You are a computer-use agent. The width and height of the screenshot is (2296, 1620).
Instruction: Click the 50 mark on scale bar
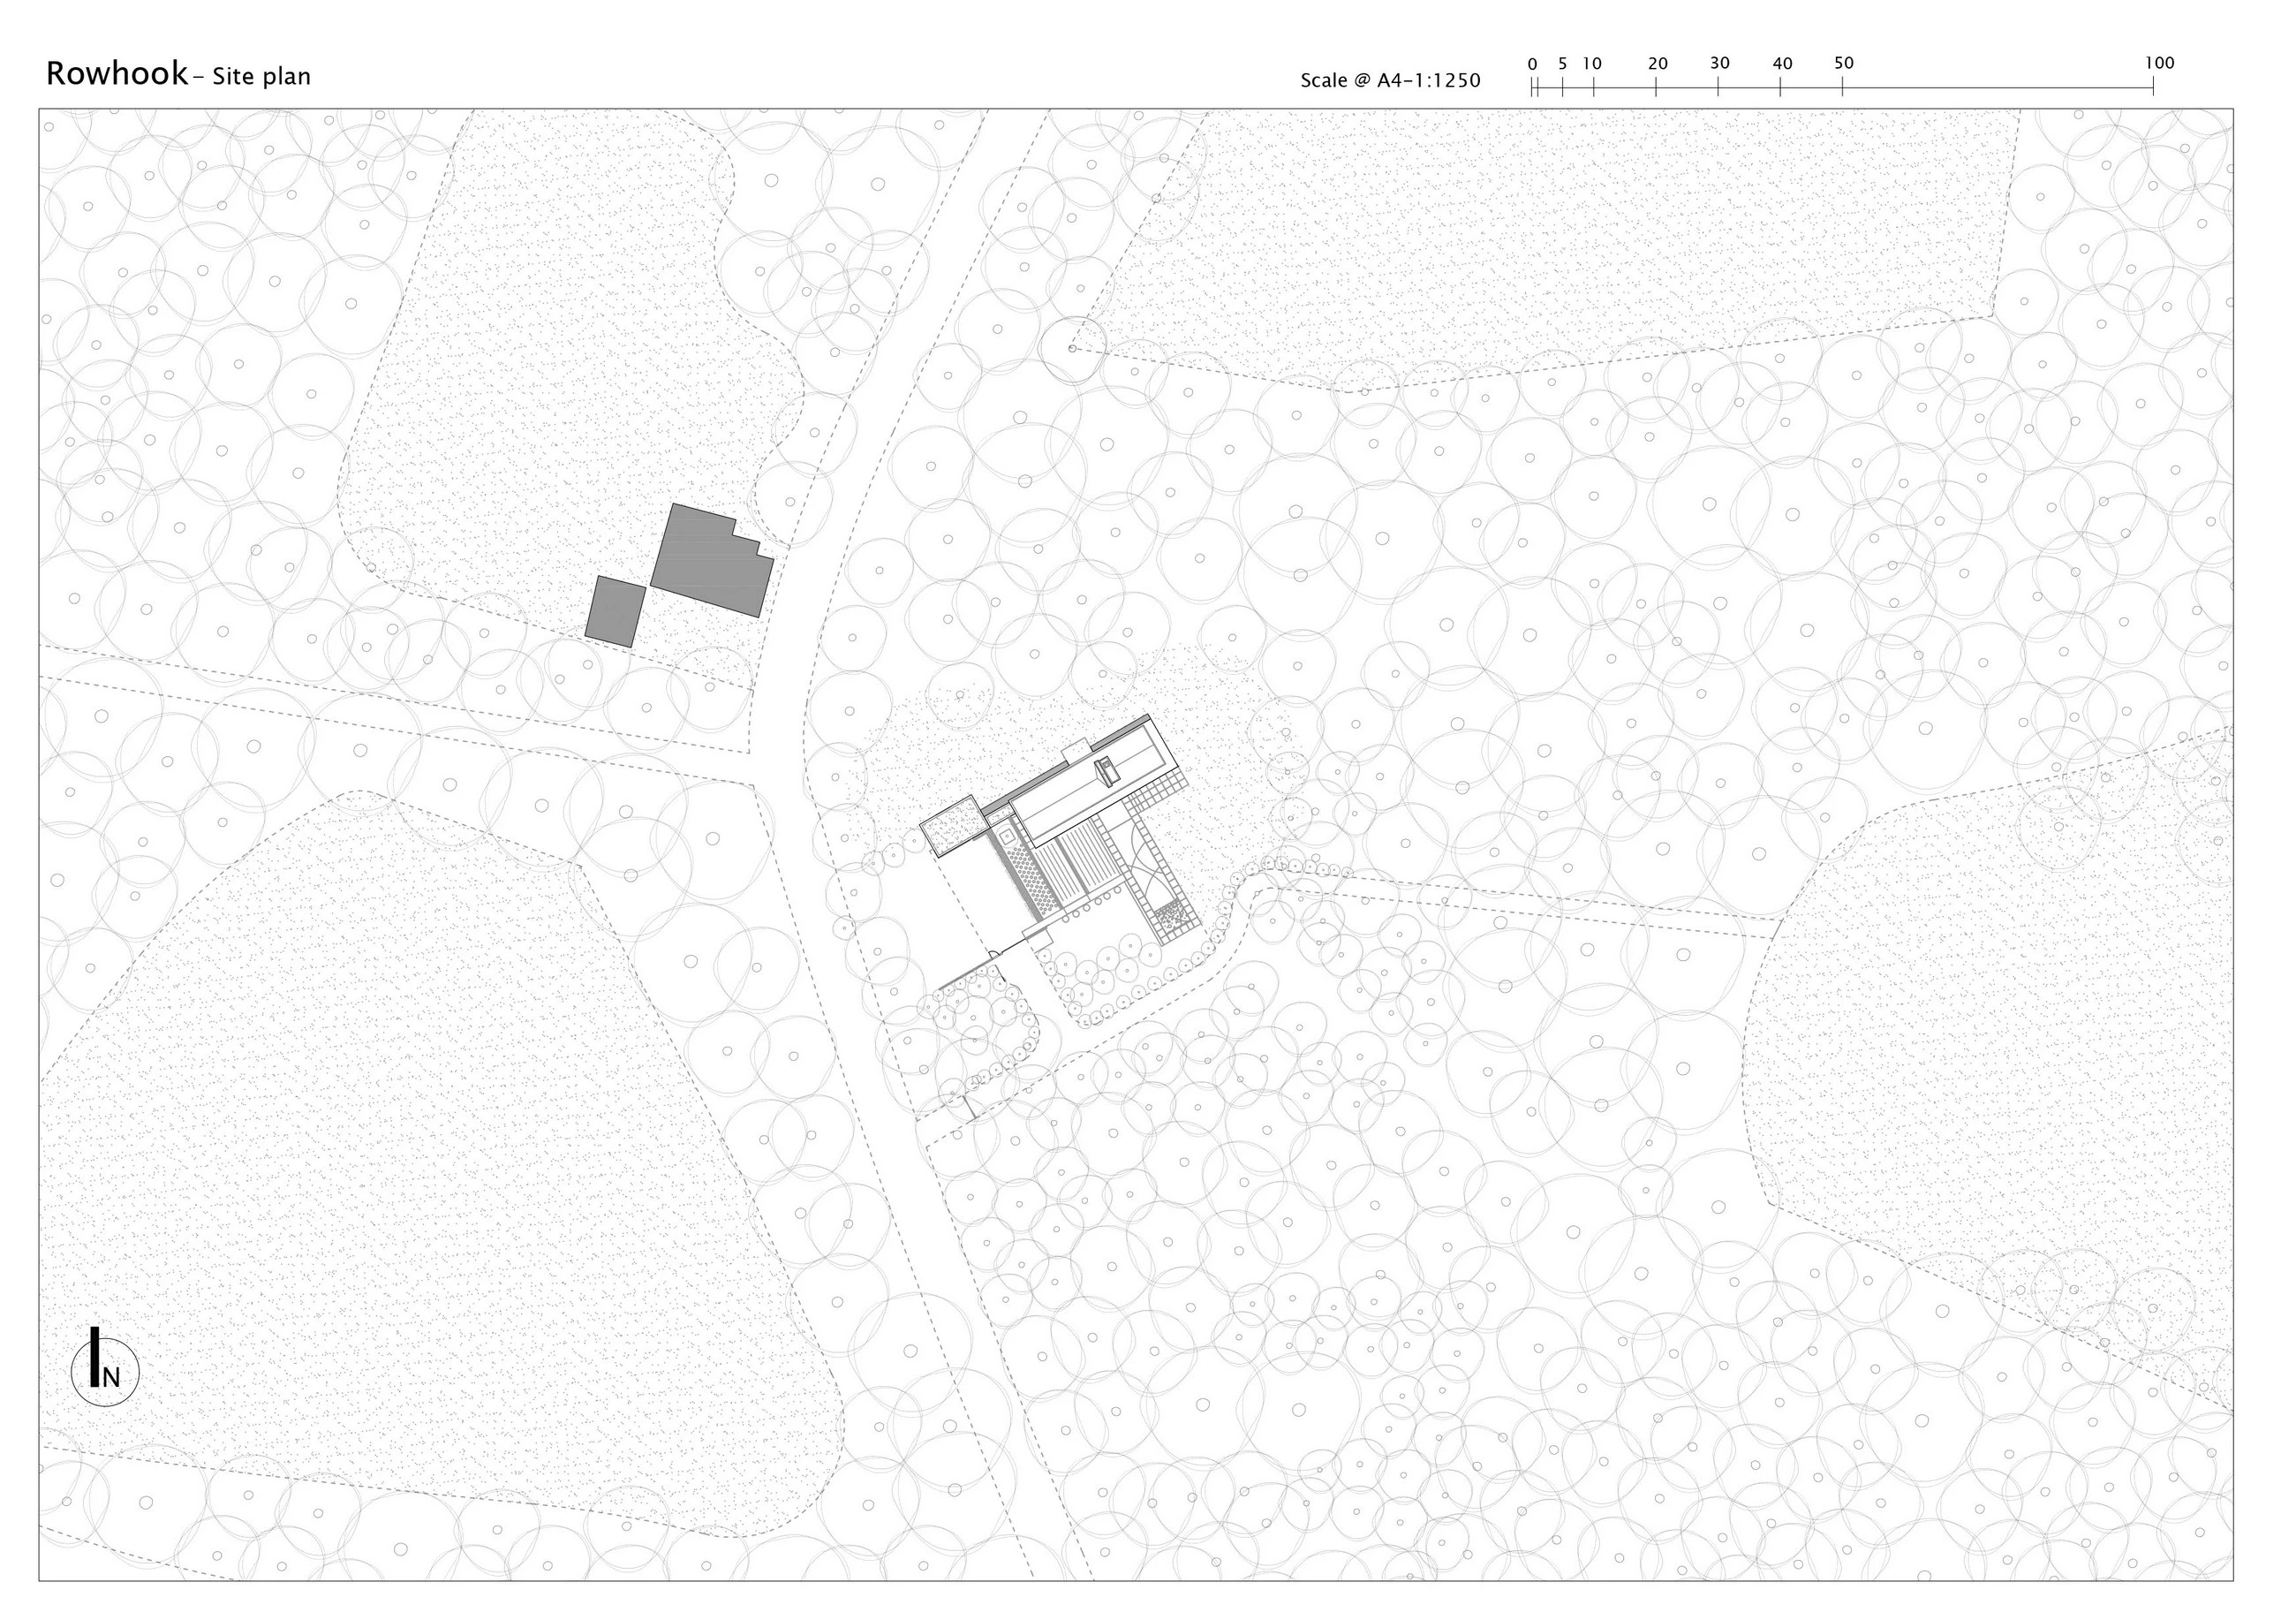pyautogui.click(x=1843, y=63)
